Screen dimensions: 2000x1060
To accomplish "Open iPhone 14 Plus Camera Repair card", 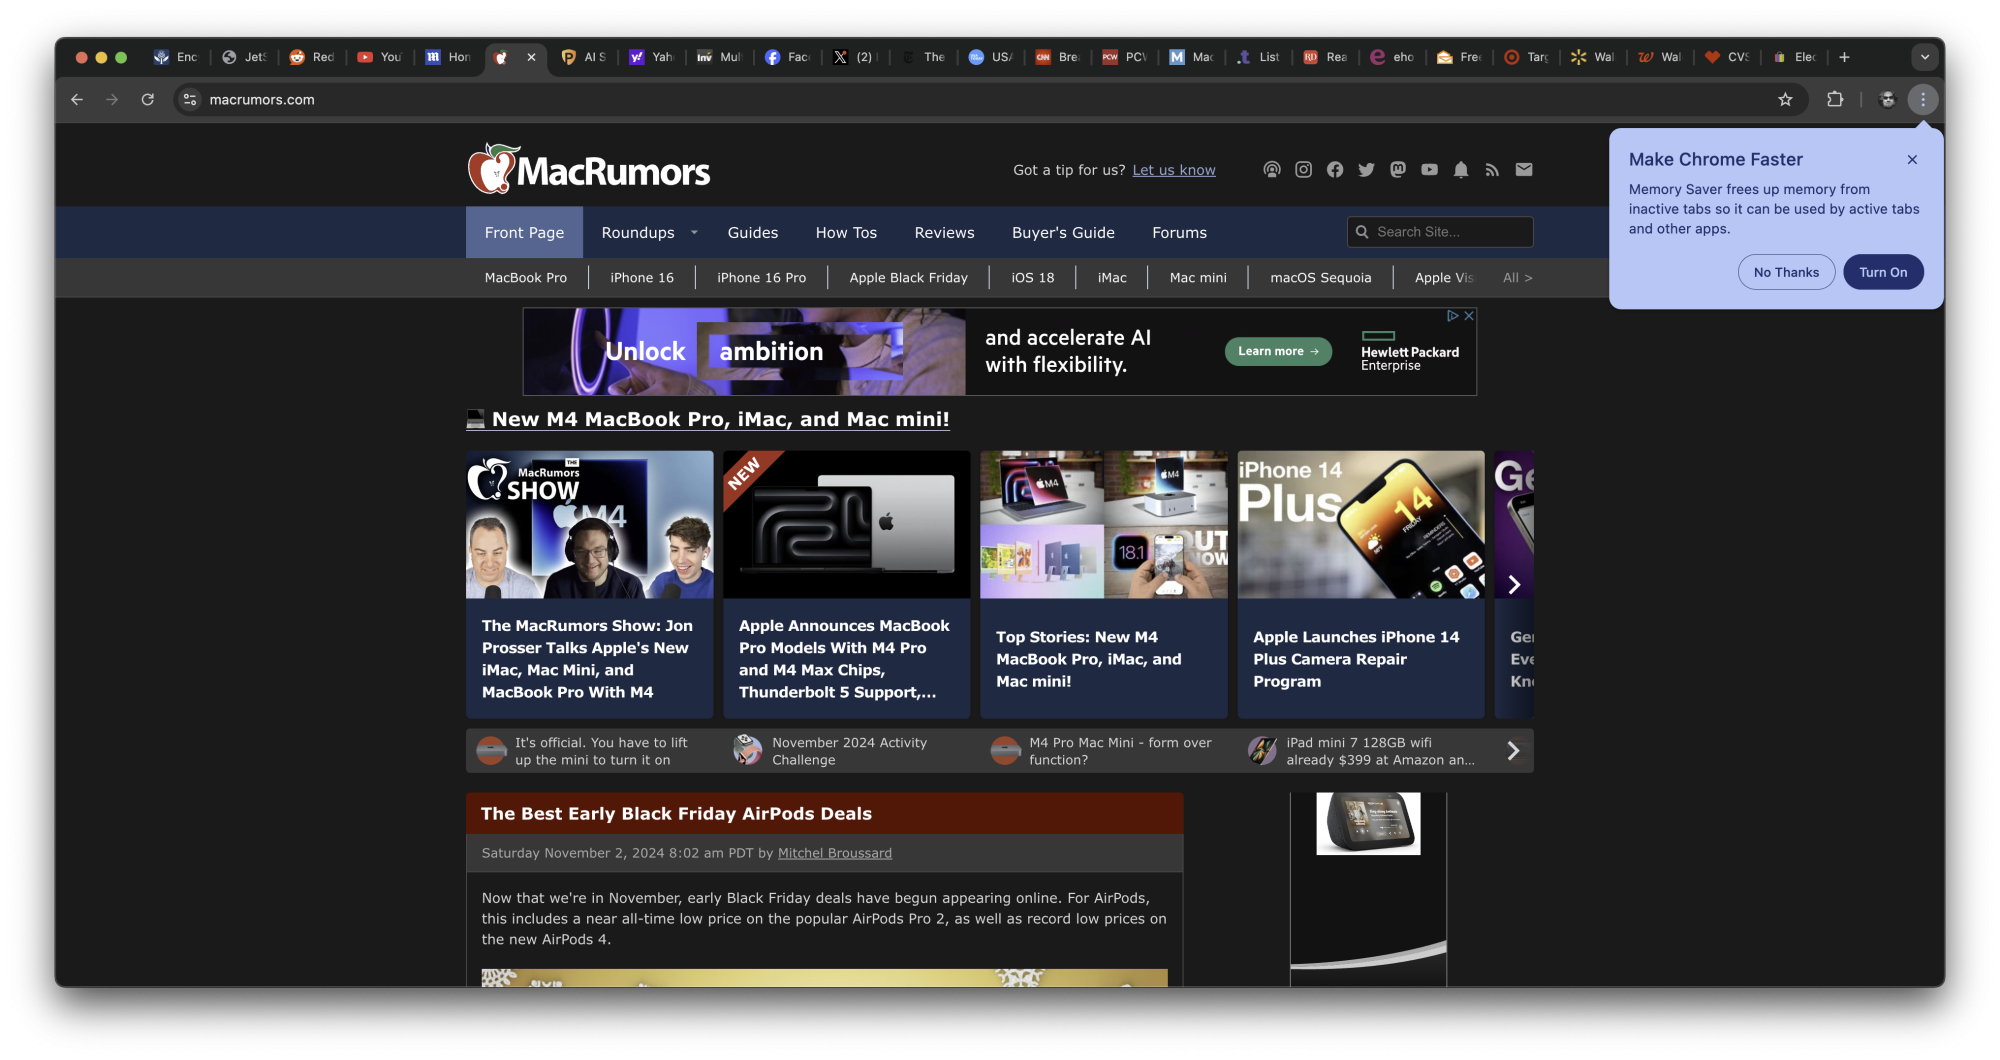I will [1361, 584].
